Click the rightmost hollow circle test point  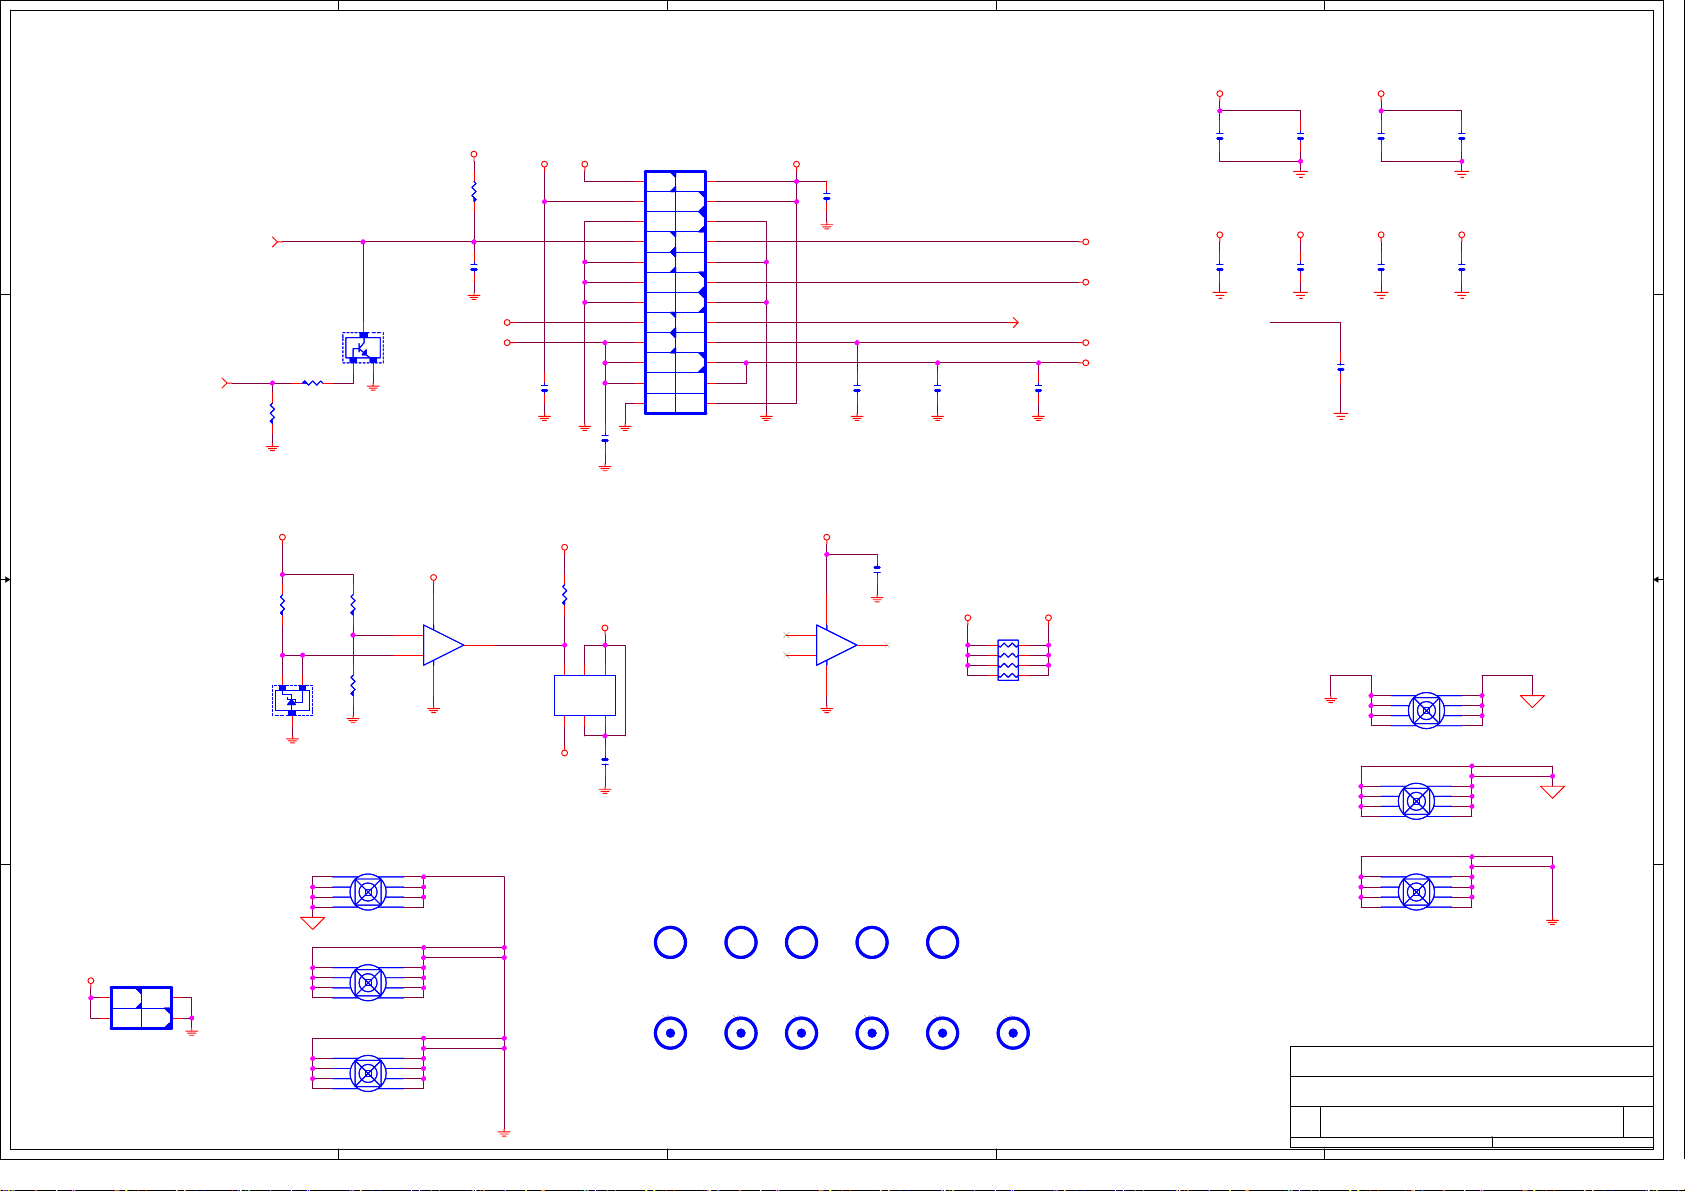pos(942,942)
